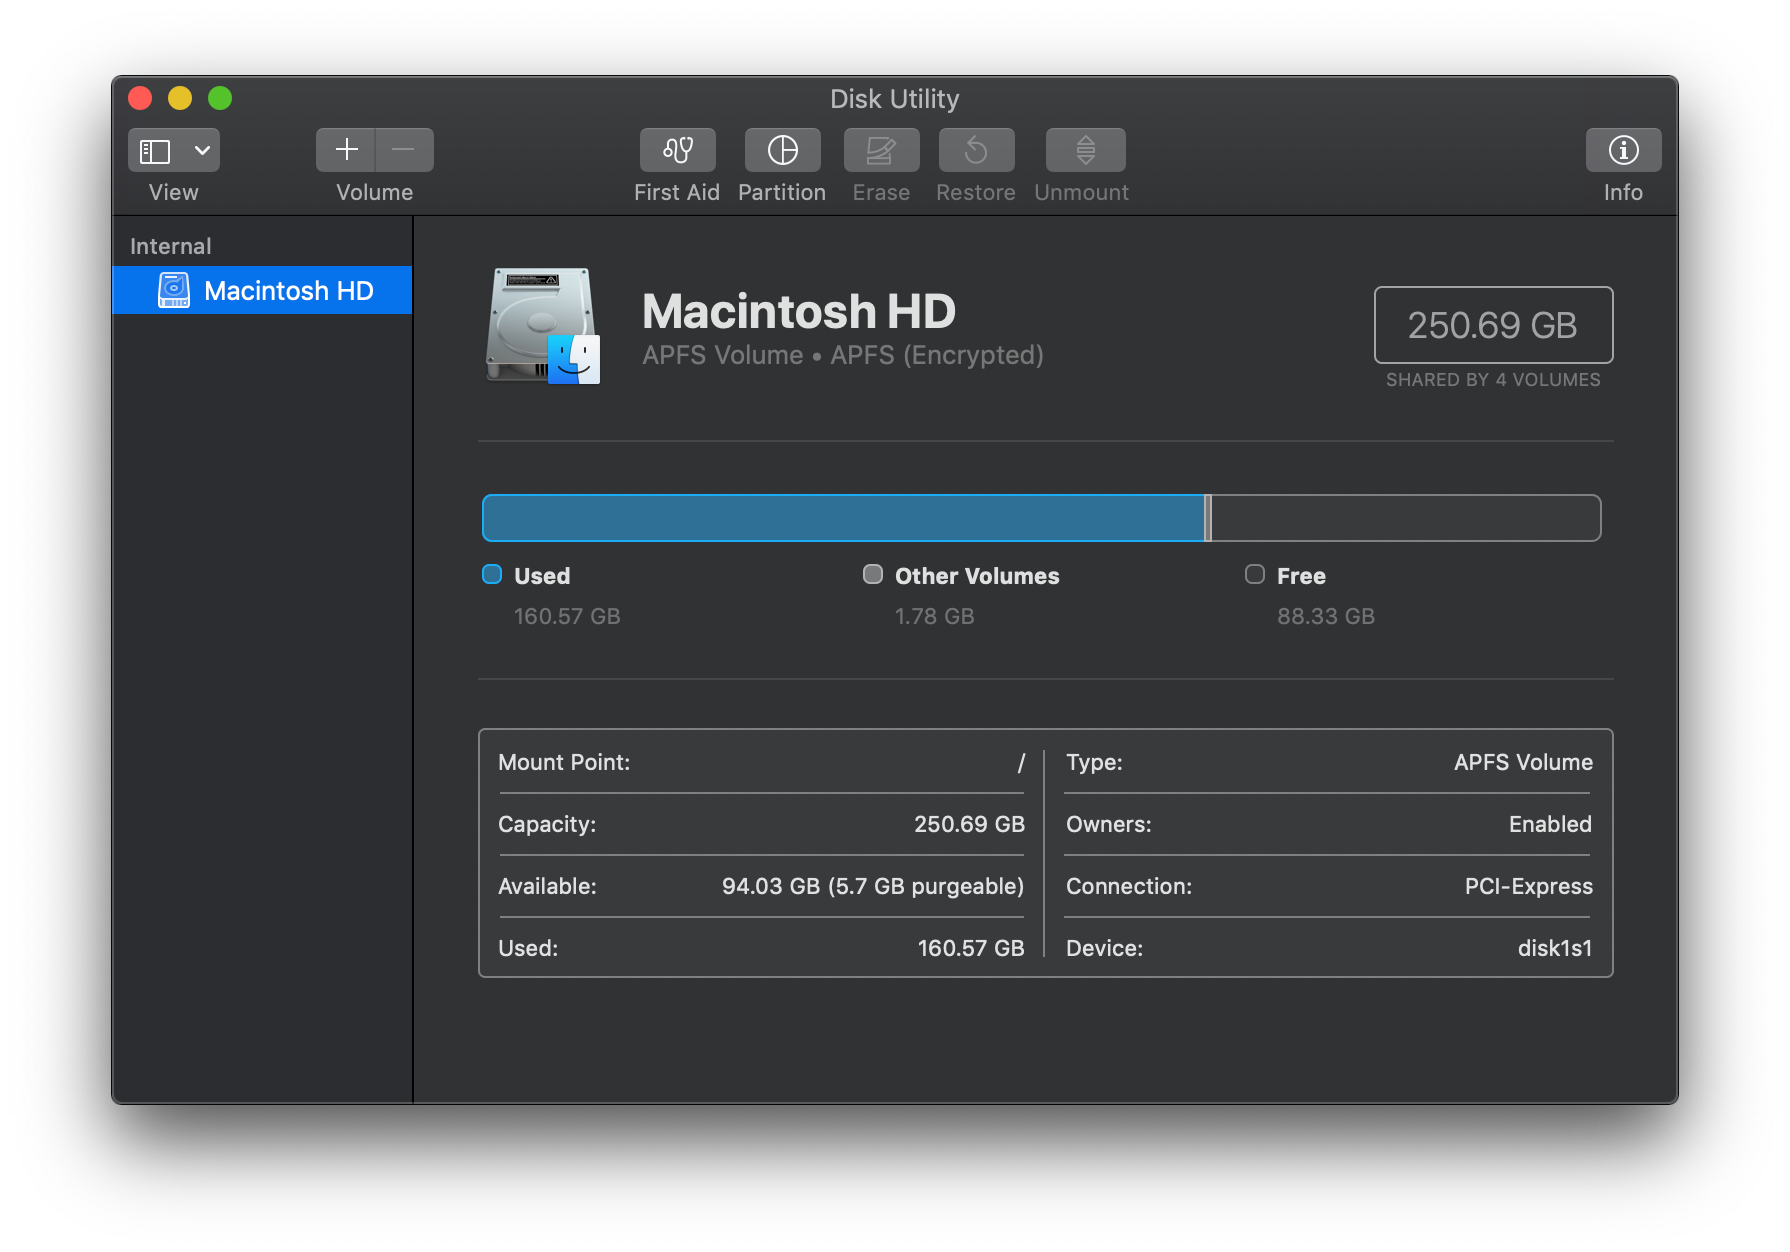Click the 1.78 GB Other Volumes value
This screenshot has width=1790, height=1252.
click(934, 616)
